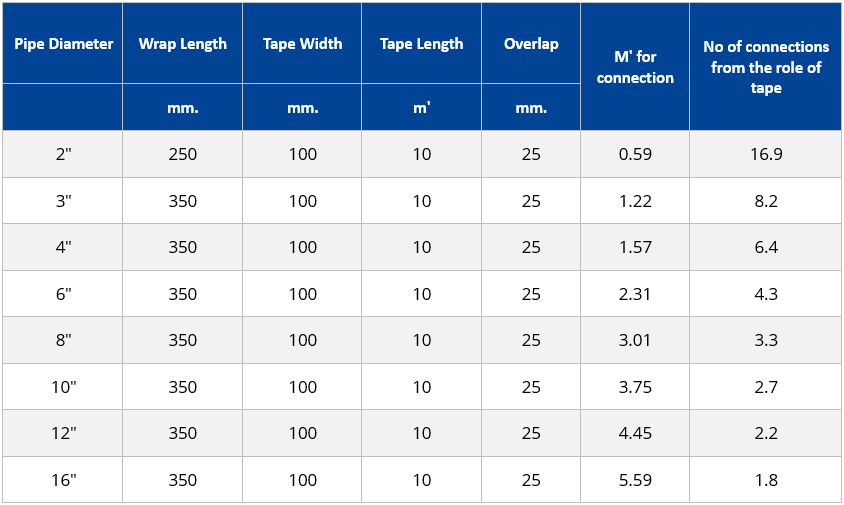Screen dimensions: 844x505
Task: Select the 0.59 connection value
Action: click(635, 154)
